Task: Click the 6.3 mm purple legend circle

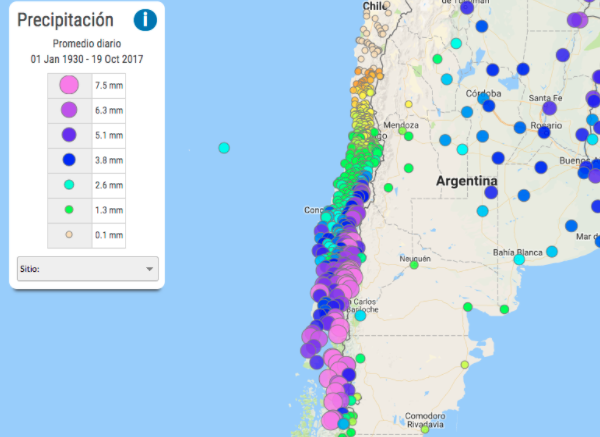Action: 69,110
